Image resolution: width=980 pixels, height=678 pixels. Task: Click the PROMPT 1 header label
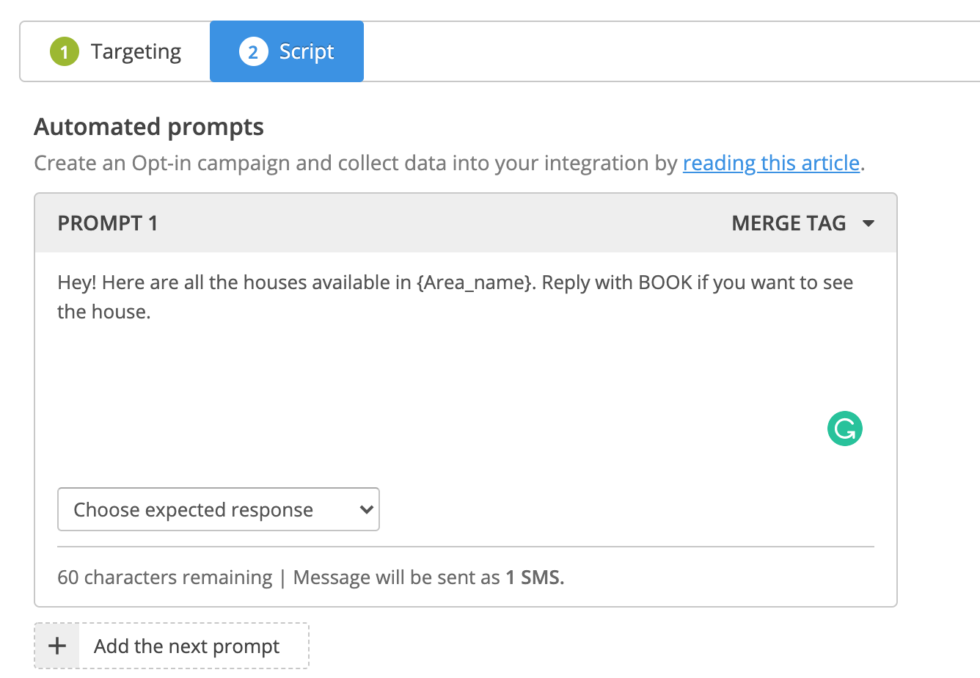point(107,223)
